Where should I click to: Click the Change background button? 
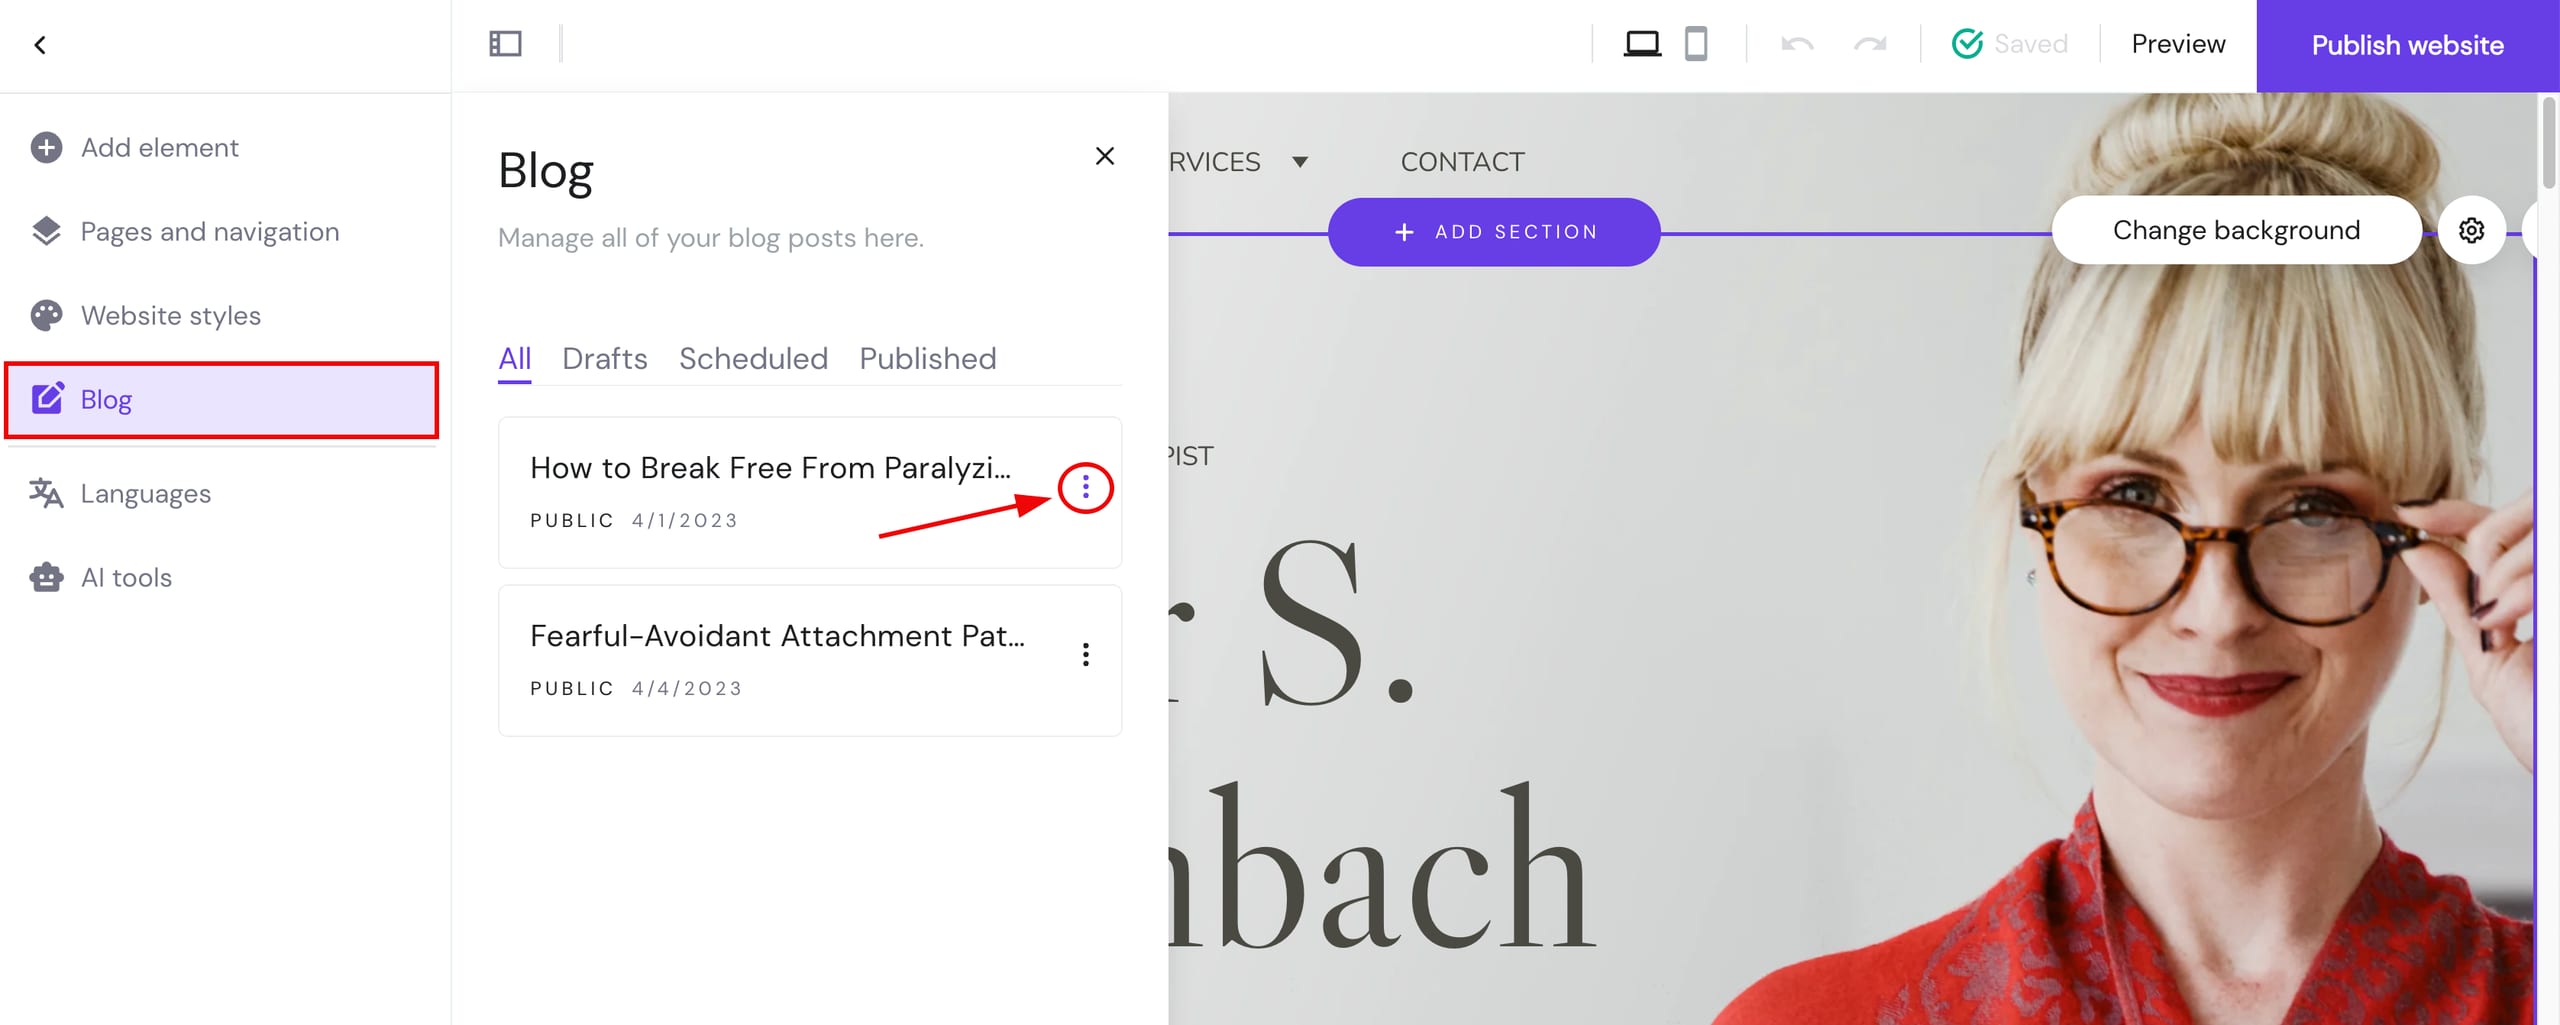tap(2235, 229)
